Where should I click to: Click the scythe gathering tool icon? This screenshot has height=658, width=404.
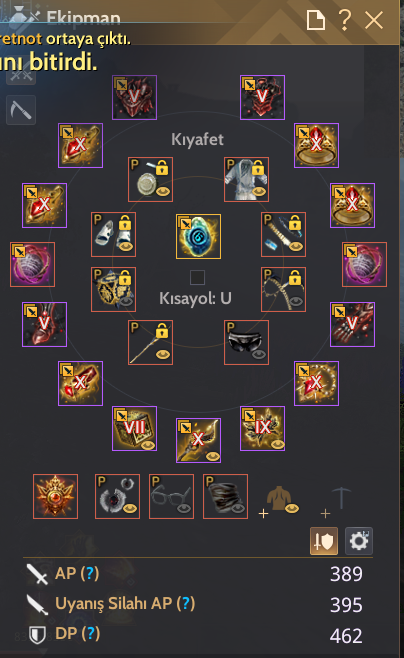coord(21,110)
